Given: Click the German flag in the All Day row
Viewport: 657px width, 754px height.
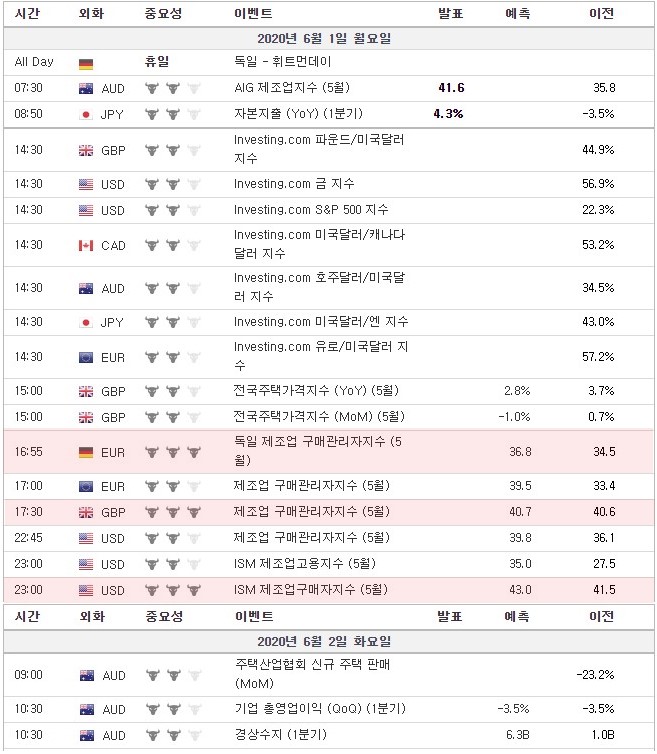Looking at the screenshot, I should pos(86,63).
